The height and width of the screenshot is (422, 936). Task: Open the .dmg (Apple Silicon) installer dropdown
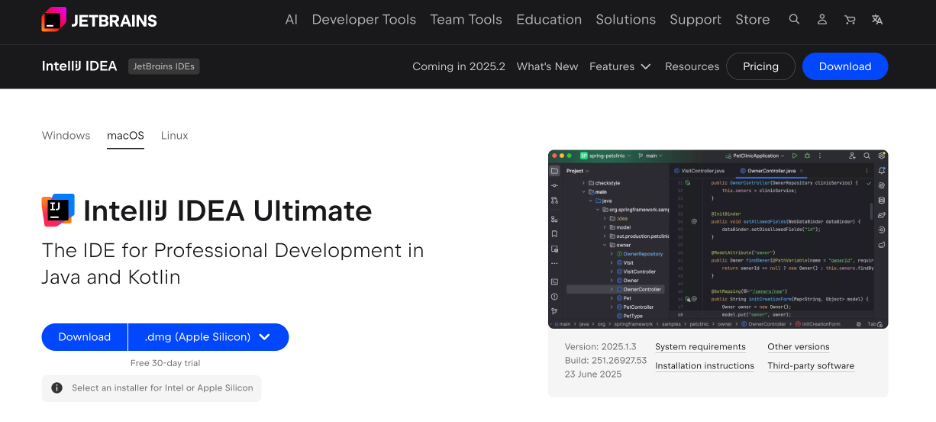(208, 337)
